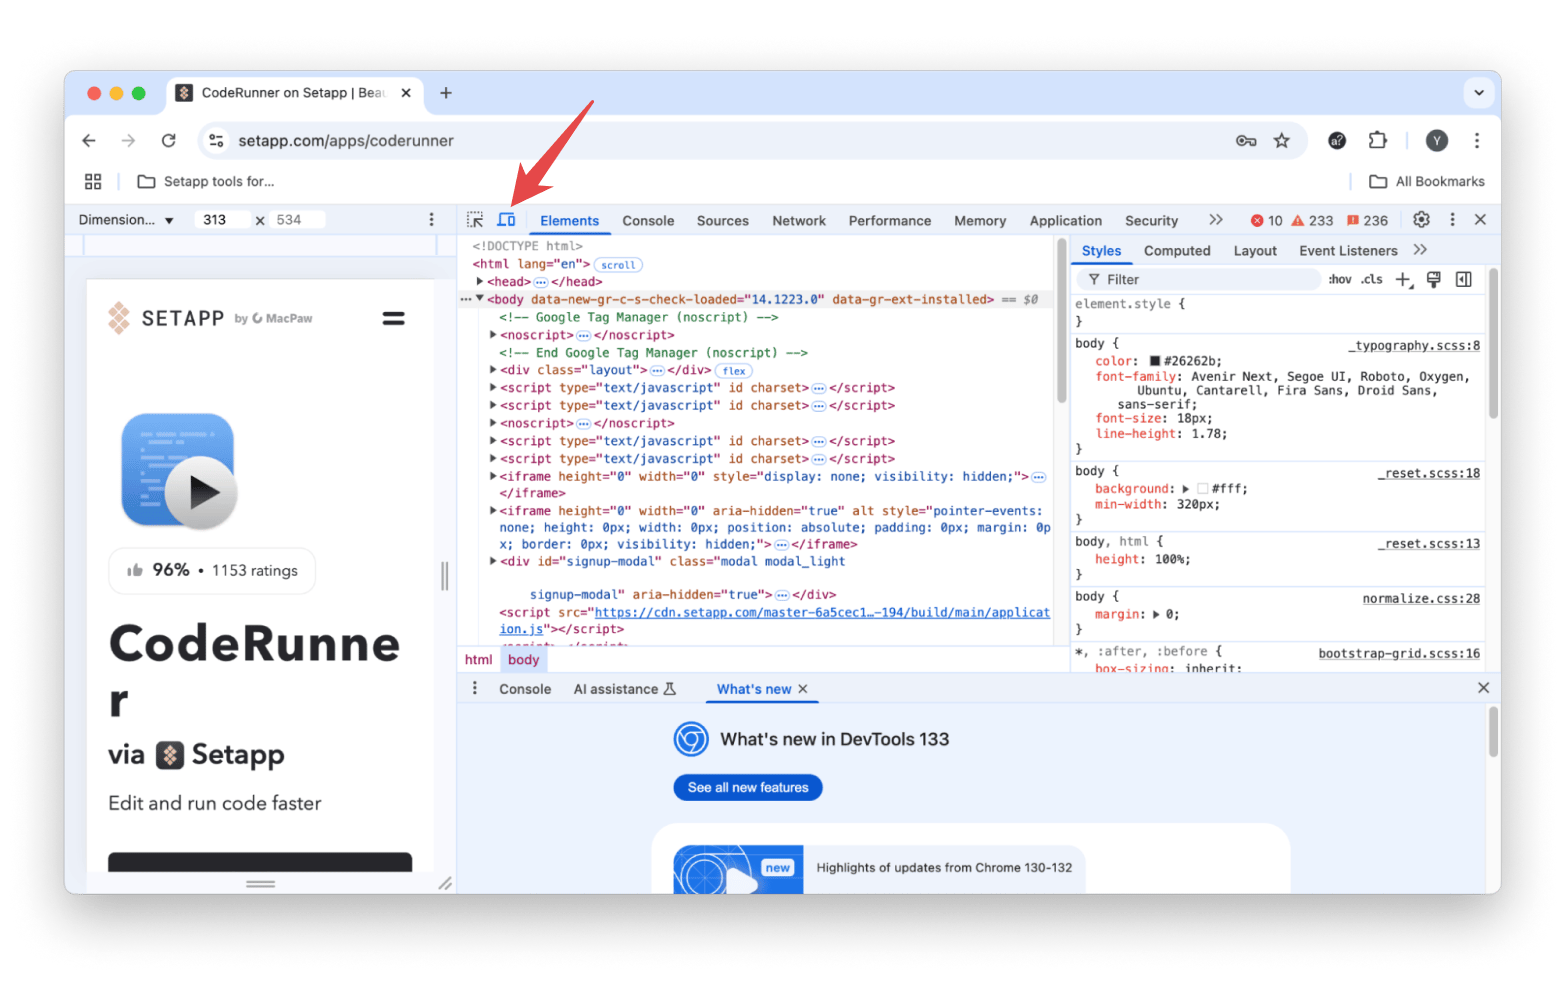The height and width of the screenshot is (988, 1560).
Task: View site information icon in address bar
Action: click(216, 141)
